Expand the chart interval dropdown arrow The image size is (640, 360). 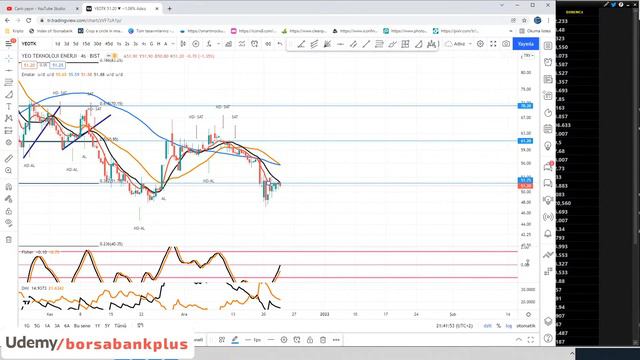coord(173,44)
